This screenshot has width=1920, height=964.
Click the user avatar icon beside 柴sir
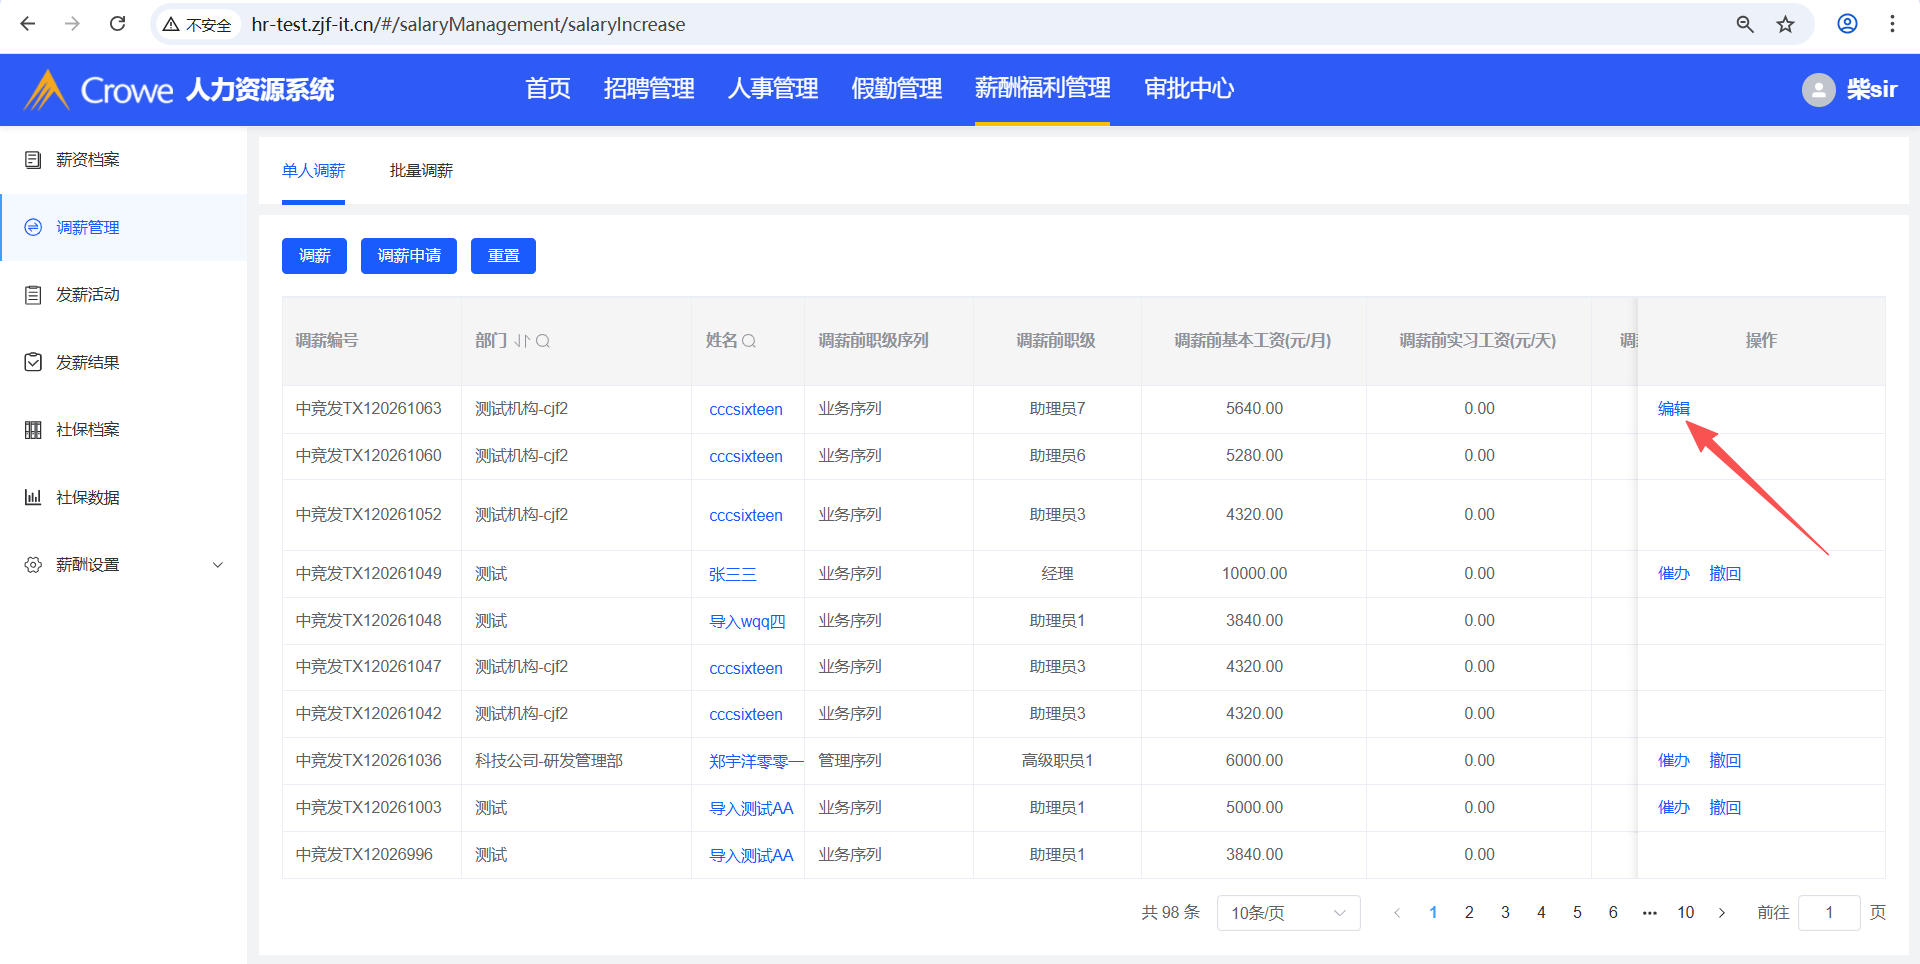[1818, 90]
